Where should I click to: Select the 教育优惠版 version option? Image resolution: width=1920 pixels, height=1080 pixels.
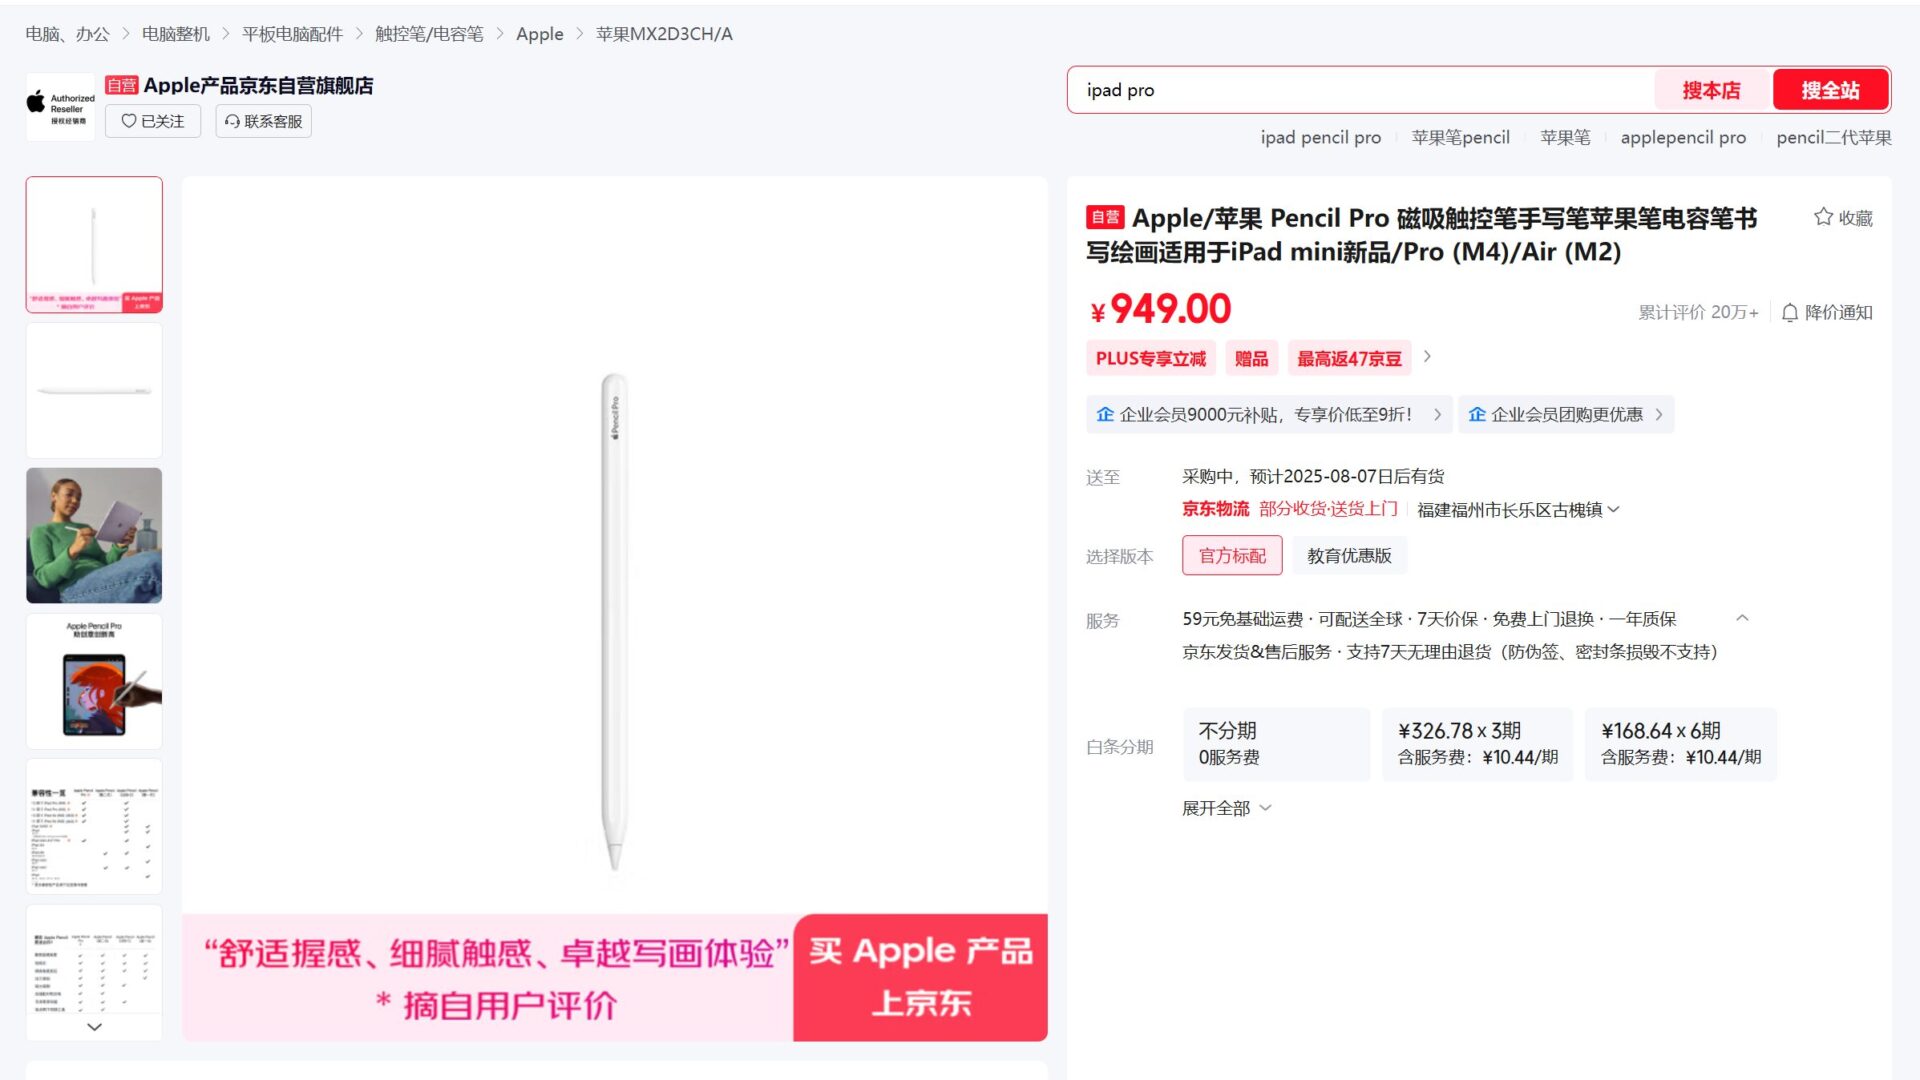pyautogui.click(x=1349, y=556)
